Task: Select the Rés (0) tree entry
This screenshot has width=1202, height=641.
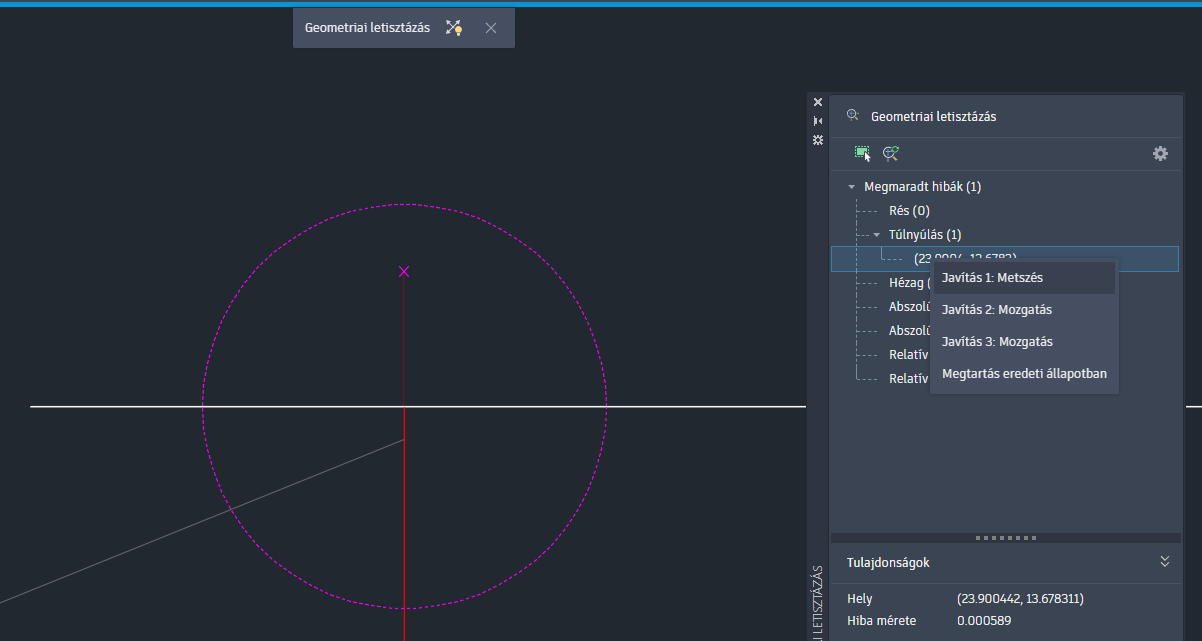Action: (x=908, y=210)
